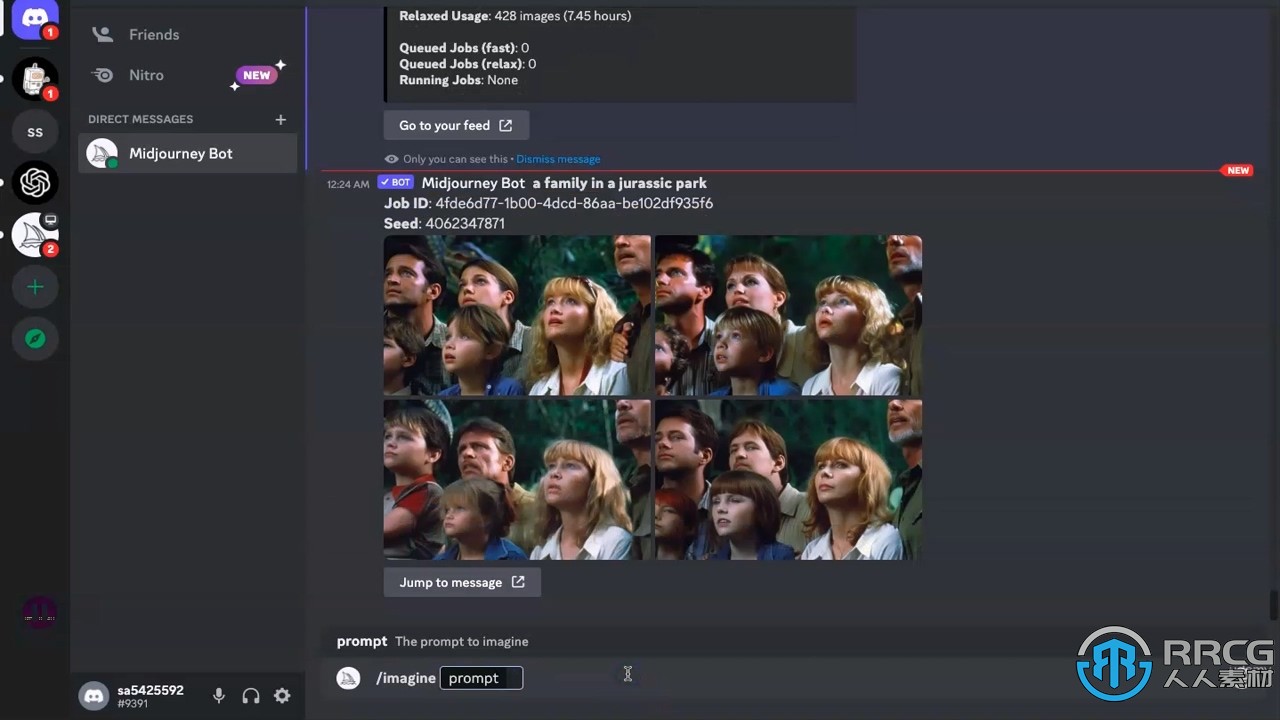
Task: Click the 12:24 AM message timestamp
Action: pos(348,184)
